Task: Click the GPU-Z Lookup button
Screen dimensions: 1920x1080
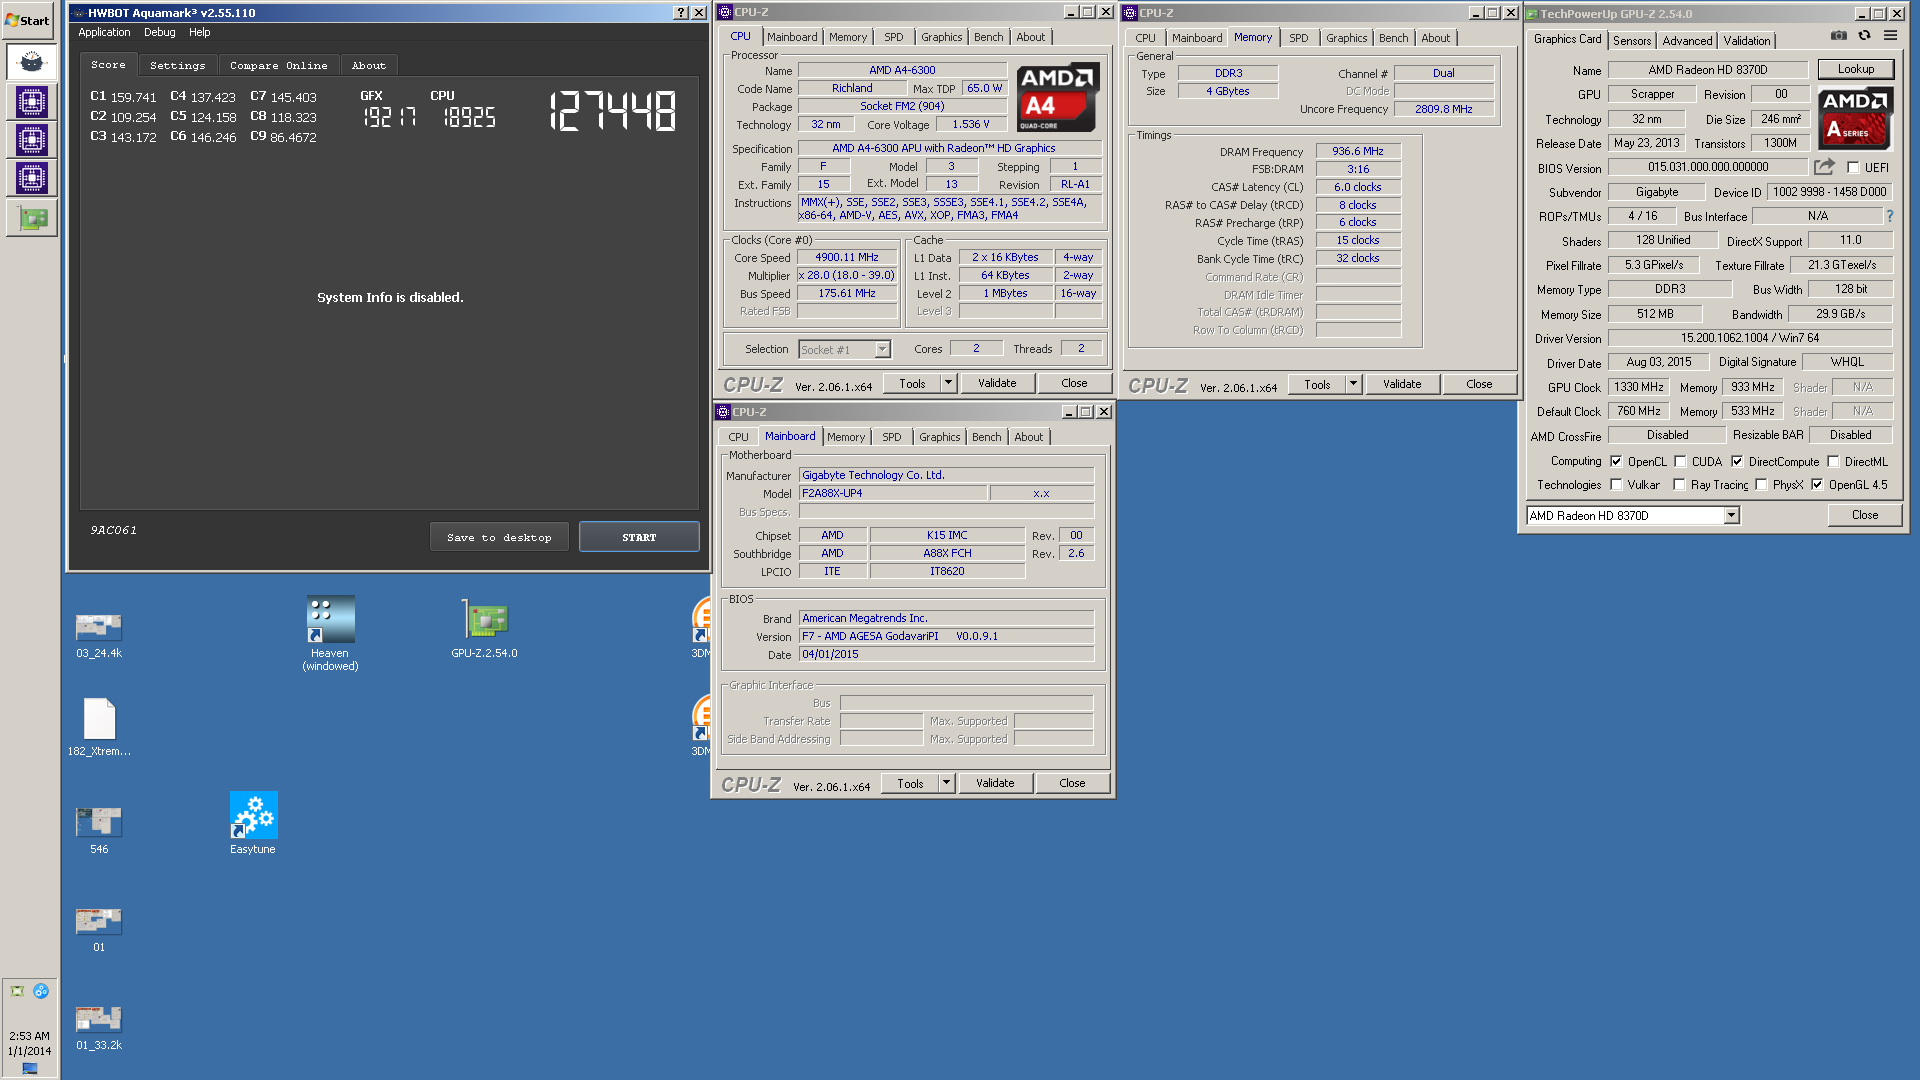Action: (x=1855, y=69)
